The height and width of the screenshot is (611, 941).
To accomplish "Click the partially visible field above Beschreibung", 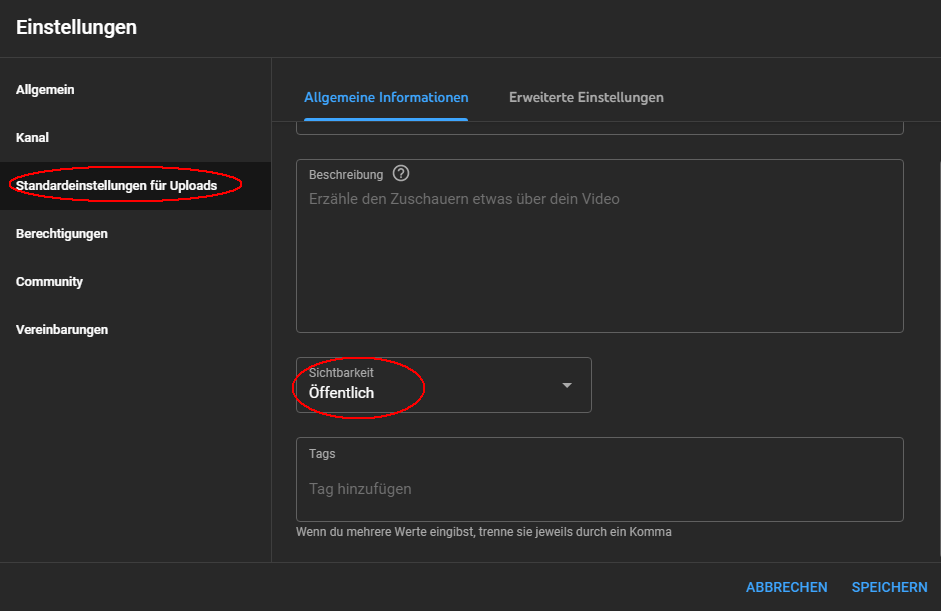I will 599,127.
